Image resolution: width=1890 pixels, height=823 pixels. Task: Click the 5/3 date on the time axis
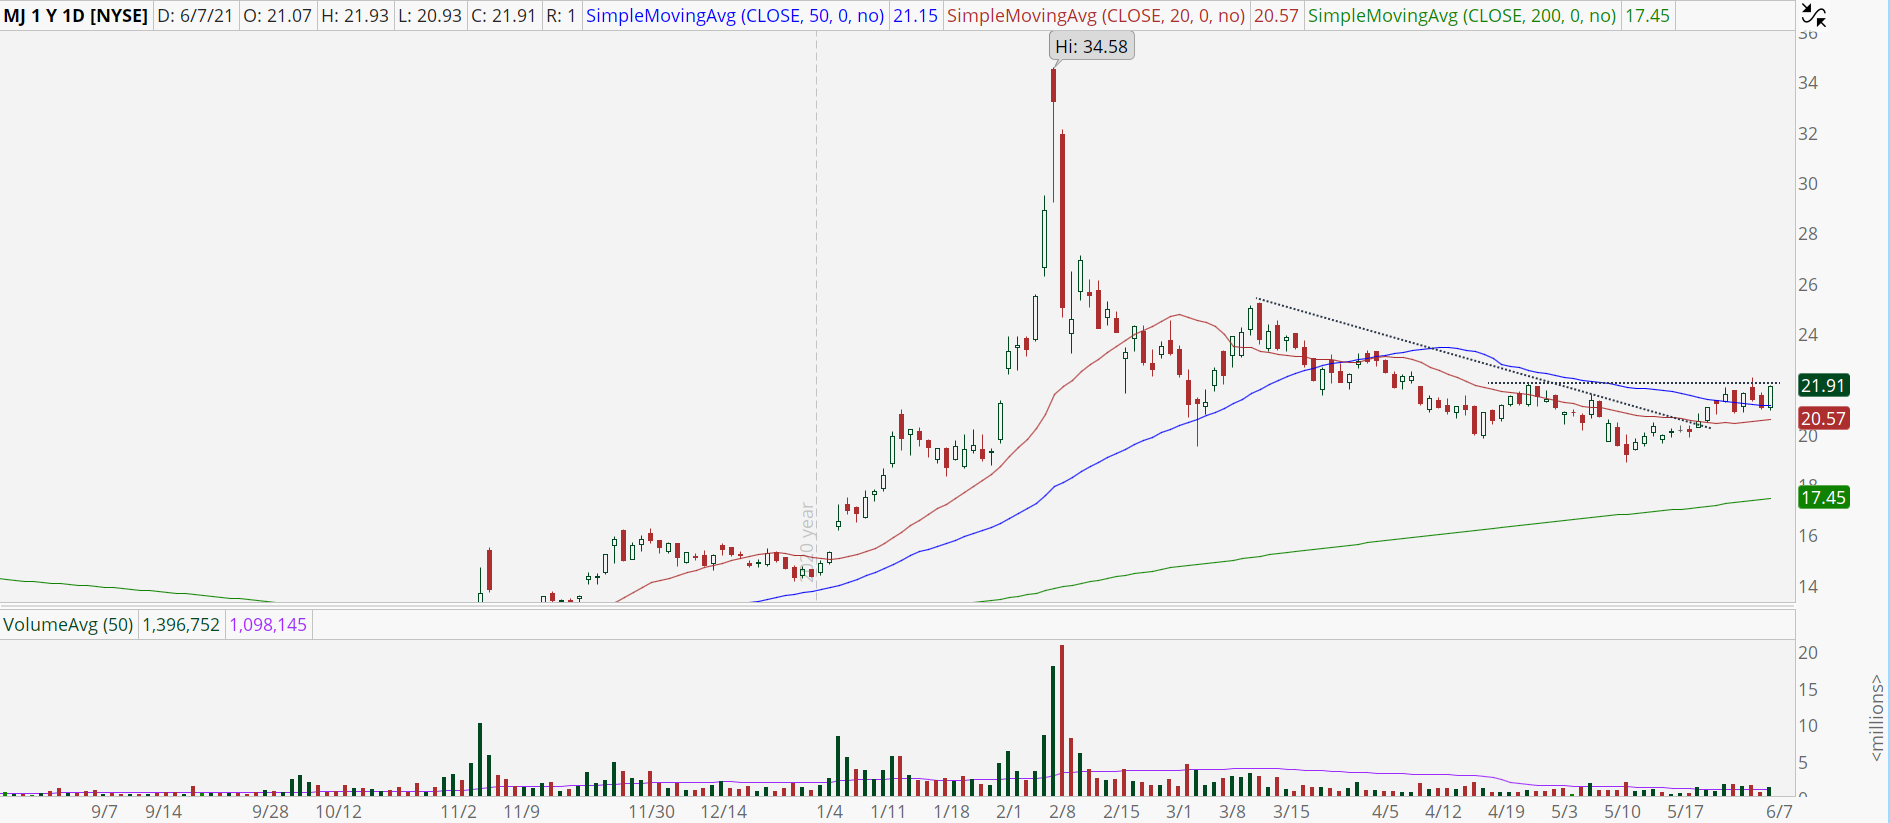click(x=1564, y=811)
